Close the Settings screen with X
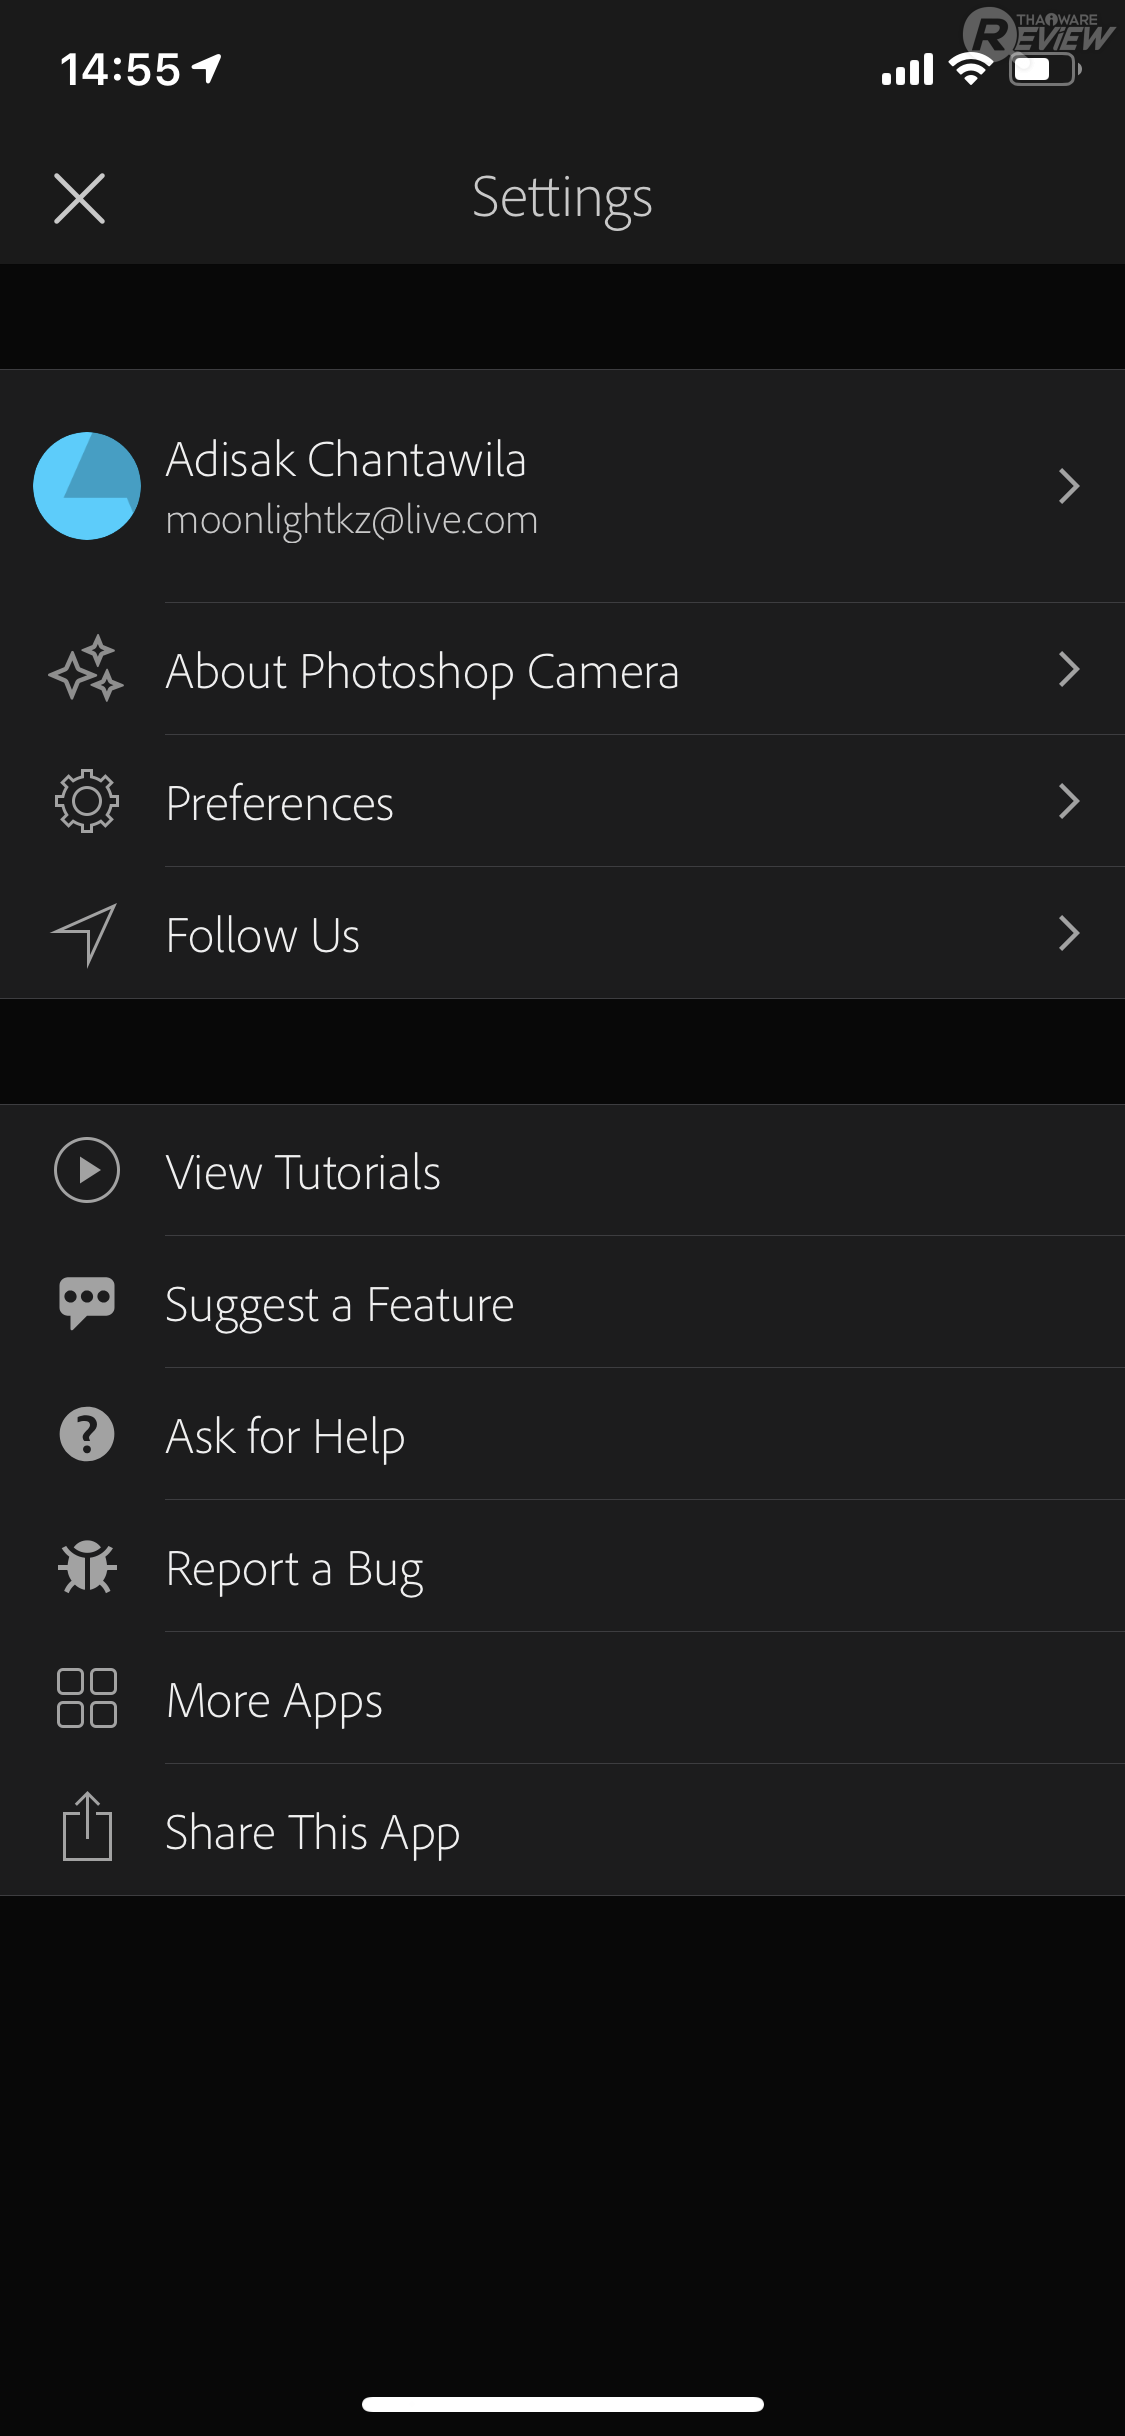 click(79, 198)
